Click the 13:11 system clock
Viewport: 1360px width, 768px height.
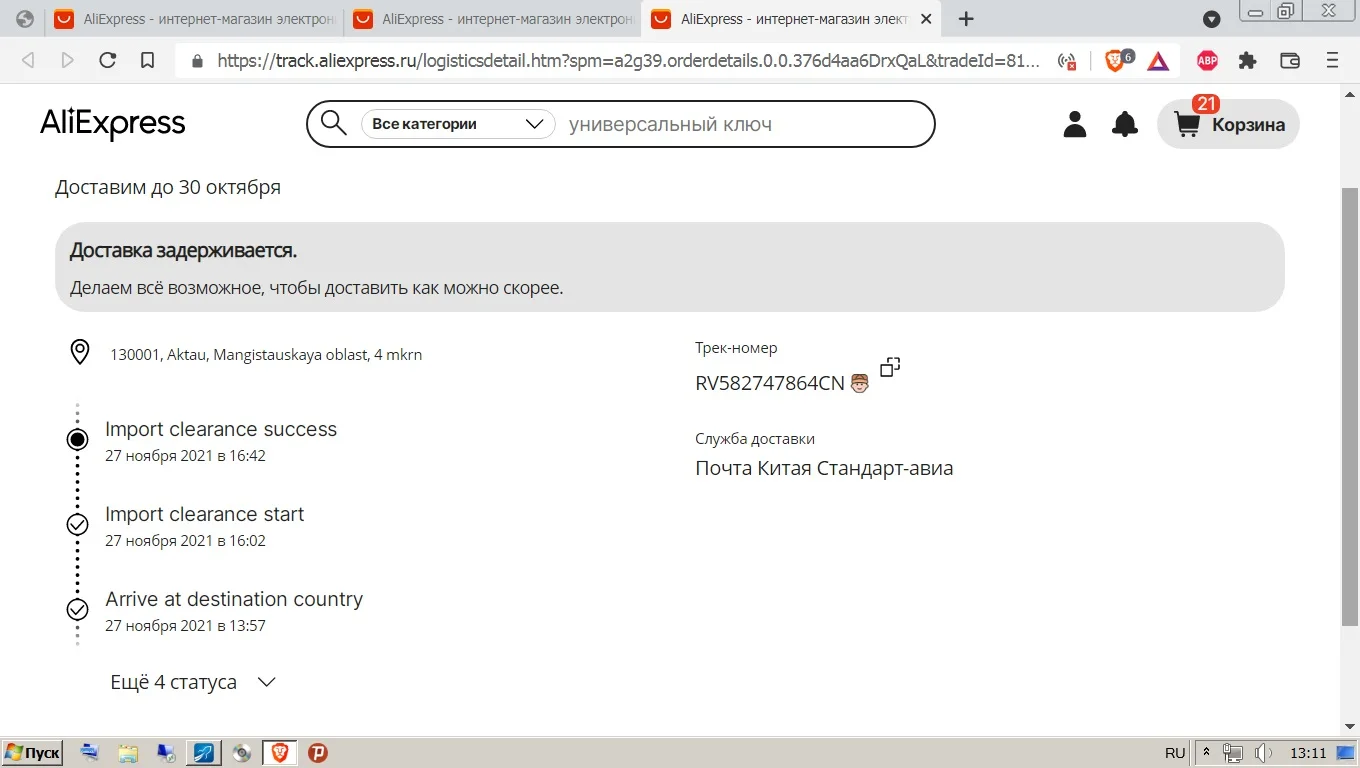click(1308, 753)
